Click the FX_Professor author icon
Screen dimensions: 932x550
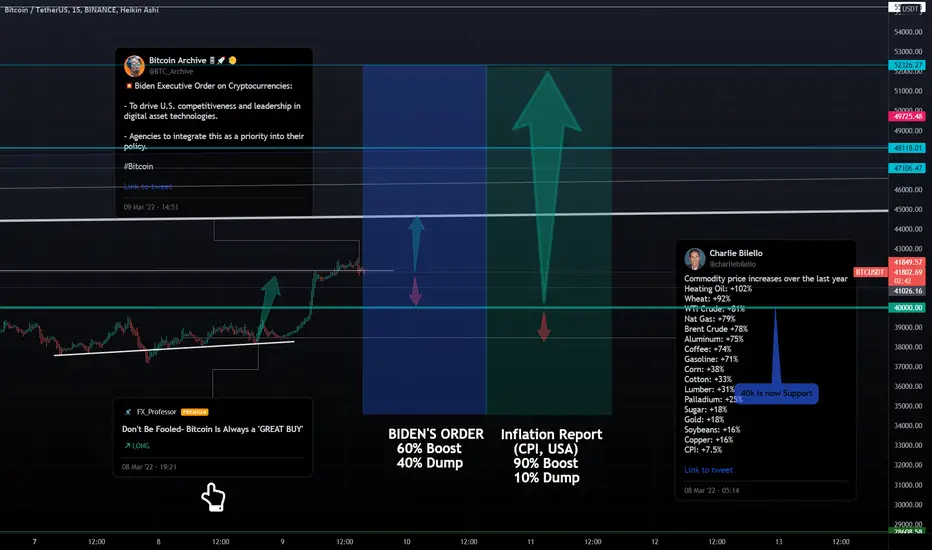[x=127, y=411]
